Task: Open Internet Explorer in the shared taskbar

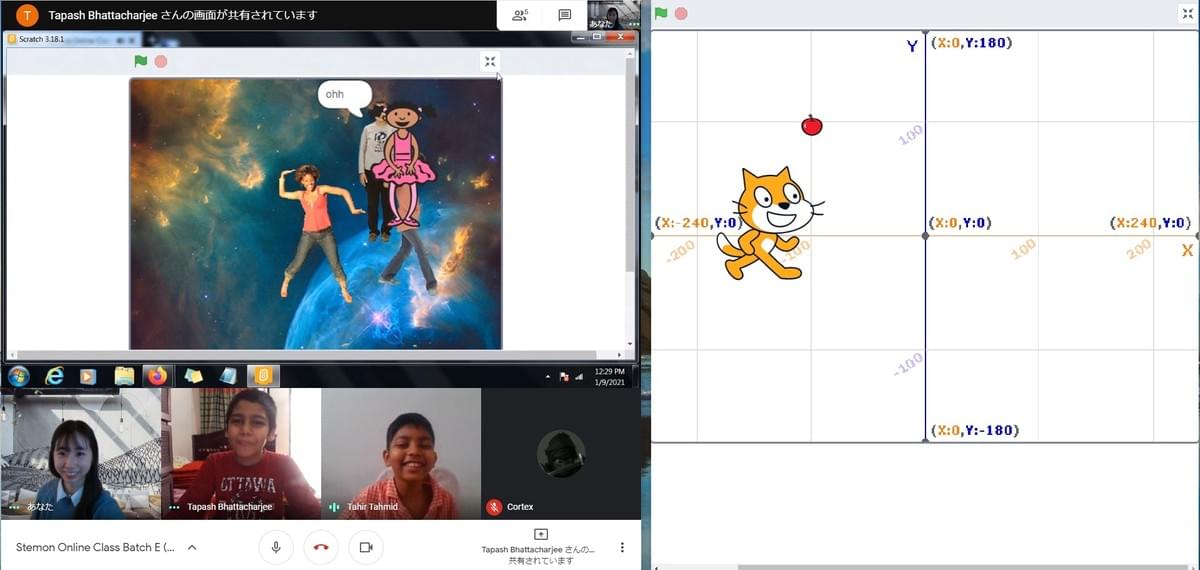Action: (54, 376)
